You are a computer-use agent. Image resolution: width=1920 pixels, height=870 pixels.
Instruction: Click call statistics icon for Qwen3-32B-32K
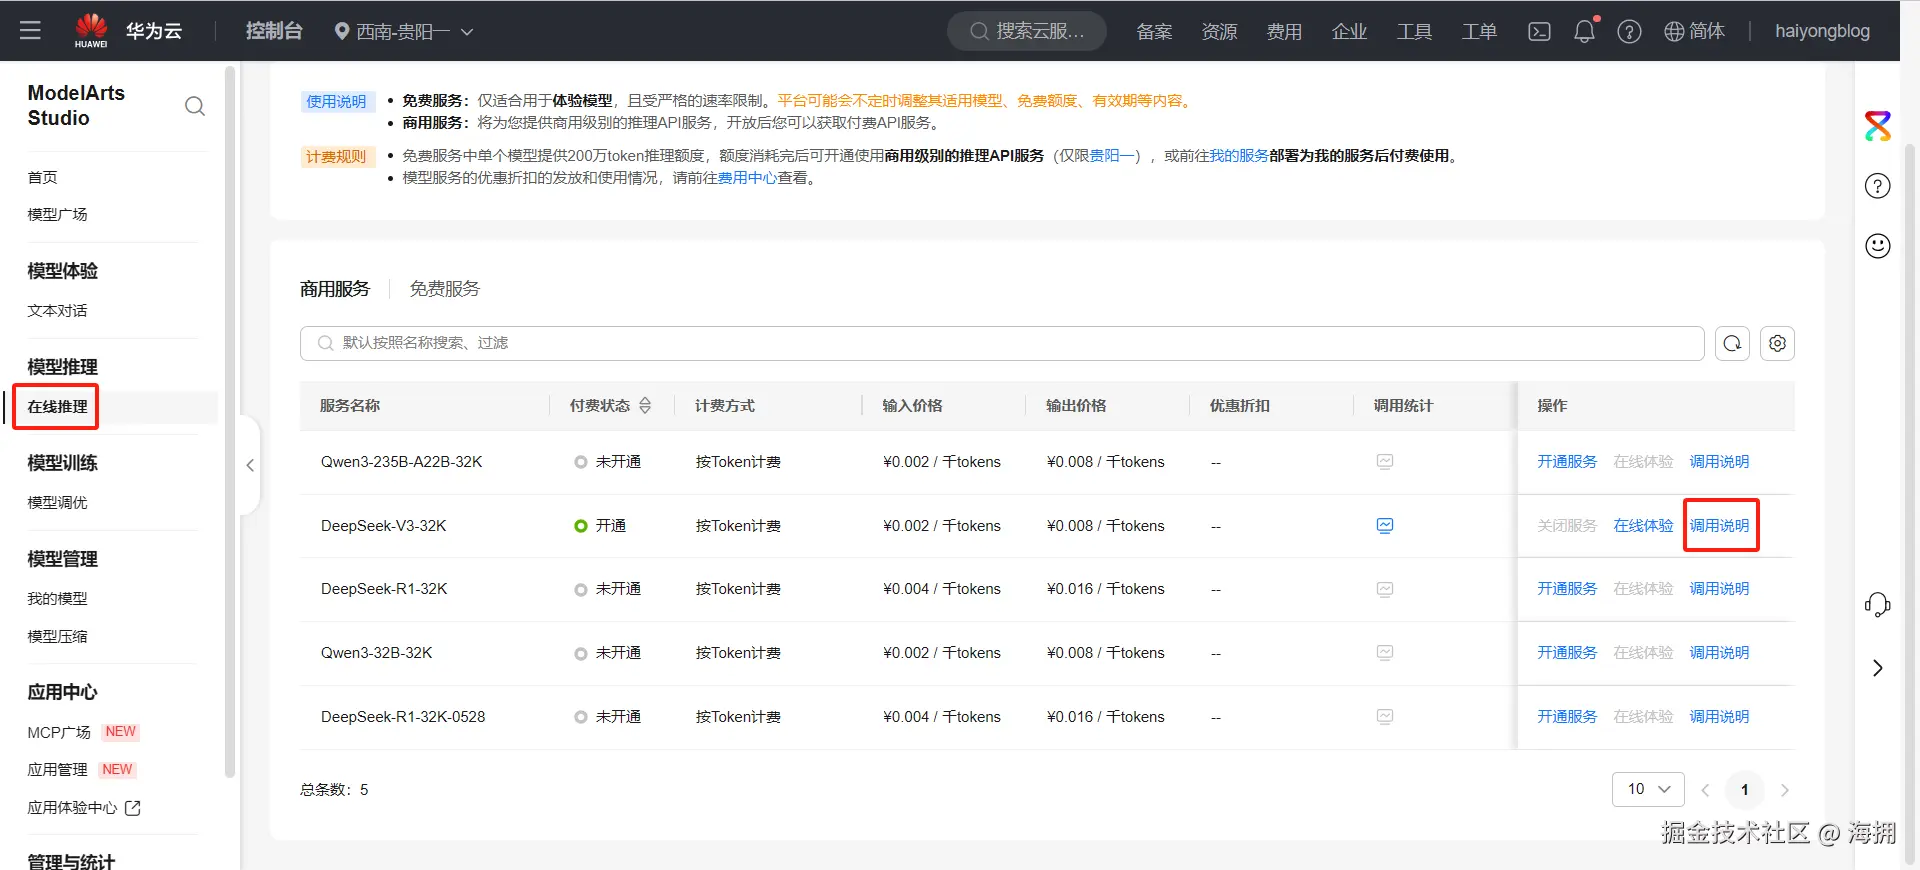coord(1385,652)
